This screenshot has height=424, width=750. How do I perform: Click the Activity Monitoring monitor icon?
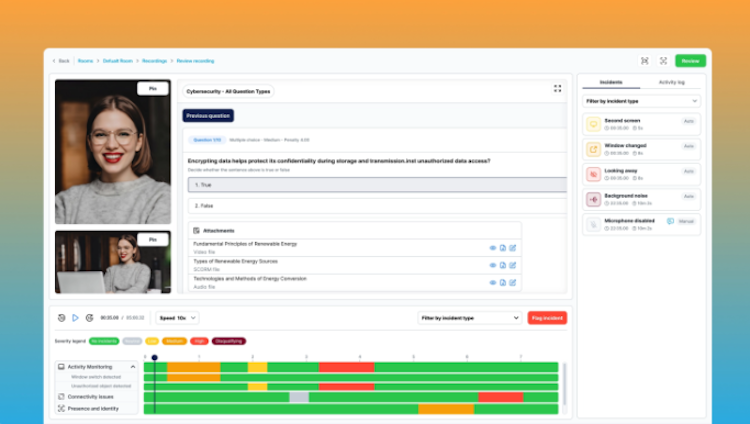point(61,367)
